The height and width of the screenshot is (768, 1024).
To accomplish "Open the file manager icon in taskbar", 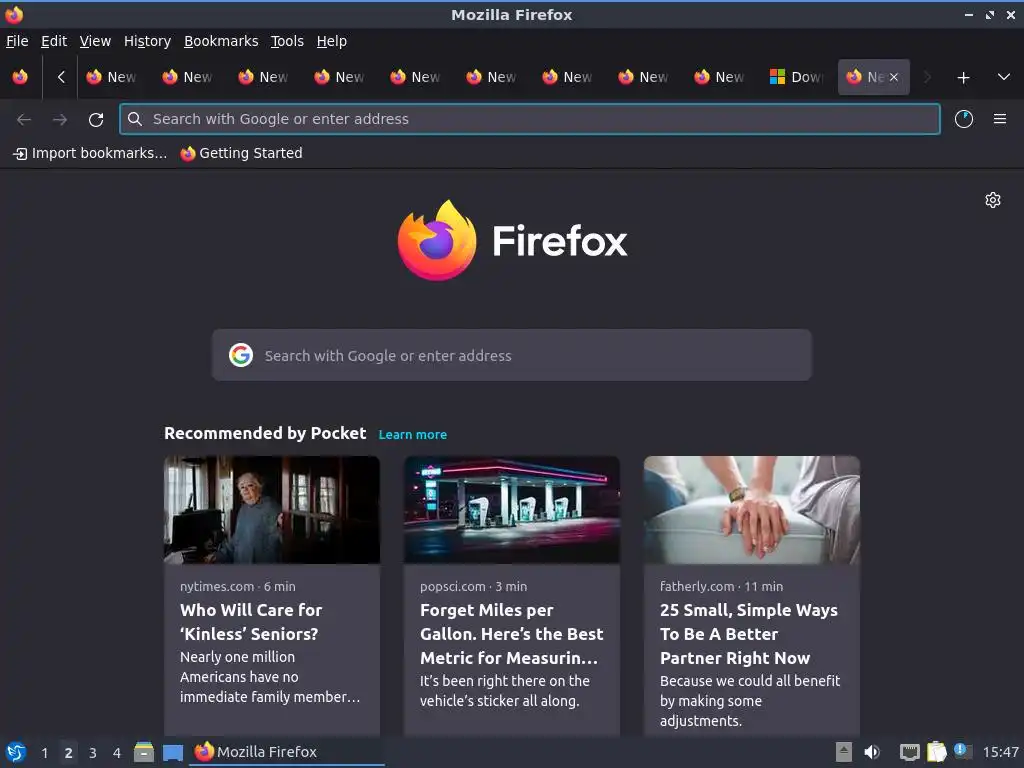I will 144,752.
